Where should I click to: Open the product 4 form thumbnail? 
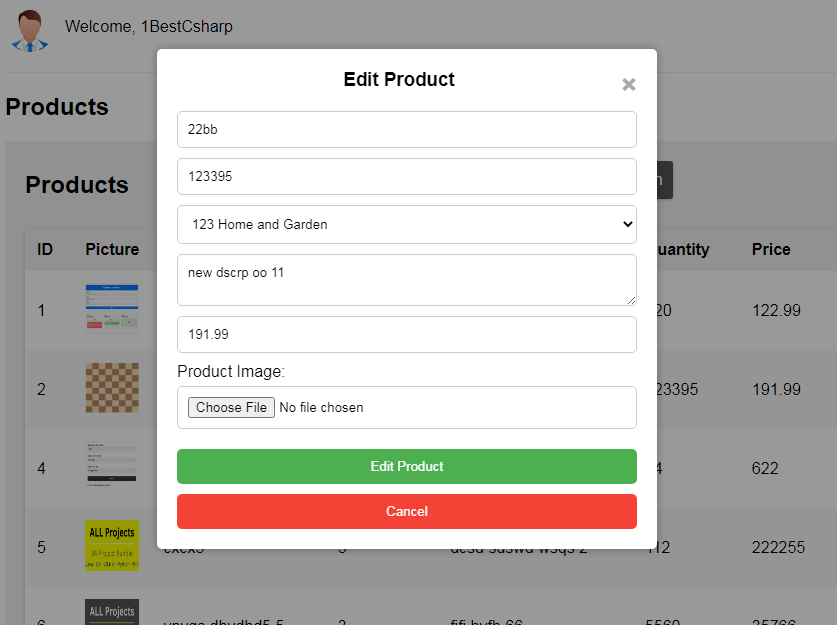(x=112, y=466)
